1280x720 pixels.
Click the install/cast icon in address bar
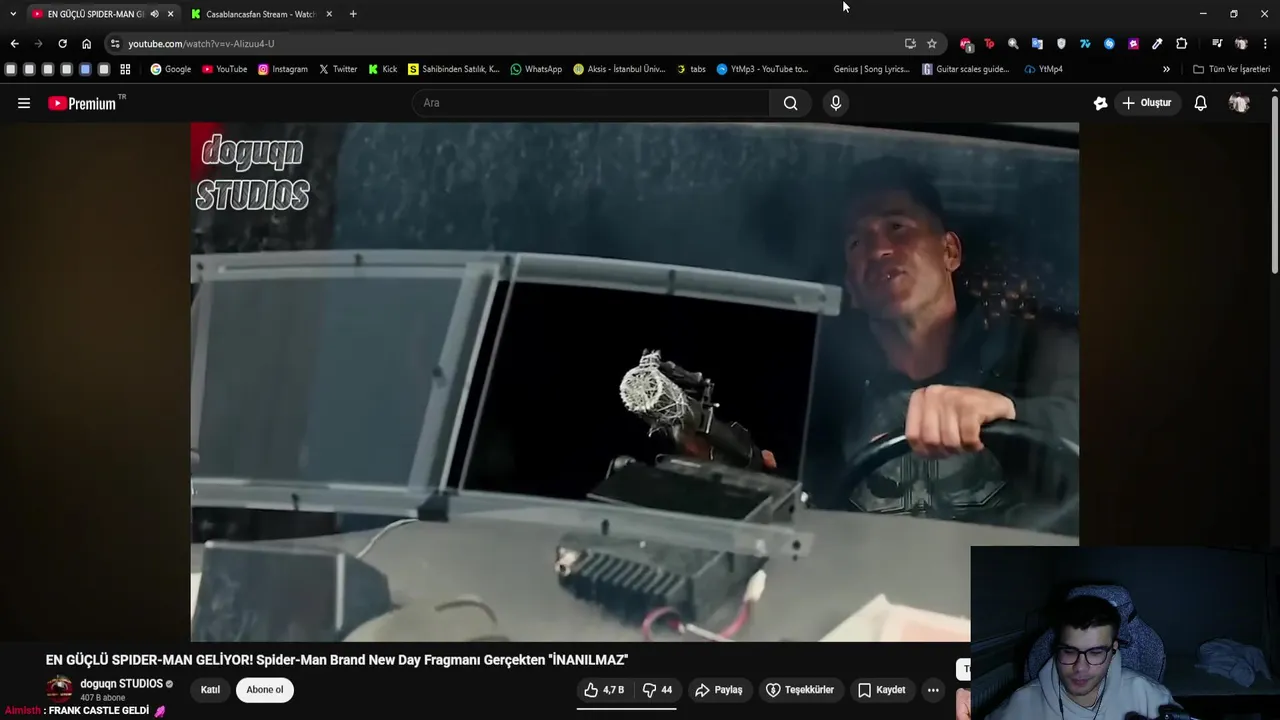click(909, 44)
